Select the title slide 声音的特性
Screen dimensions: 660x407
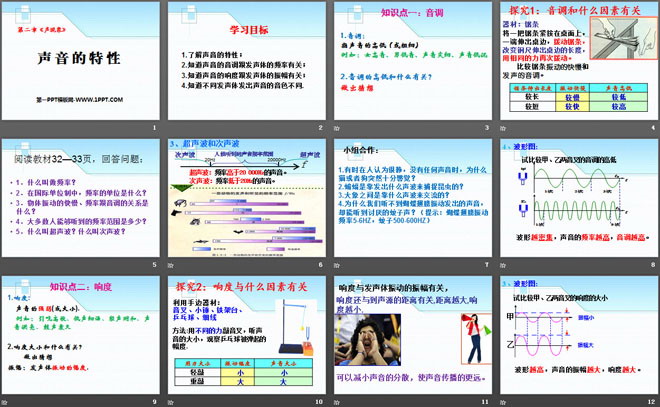[x=82, y=60]
